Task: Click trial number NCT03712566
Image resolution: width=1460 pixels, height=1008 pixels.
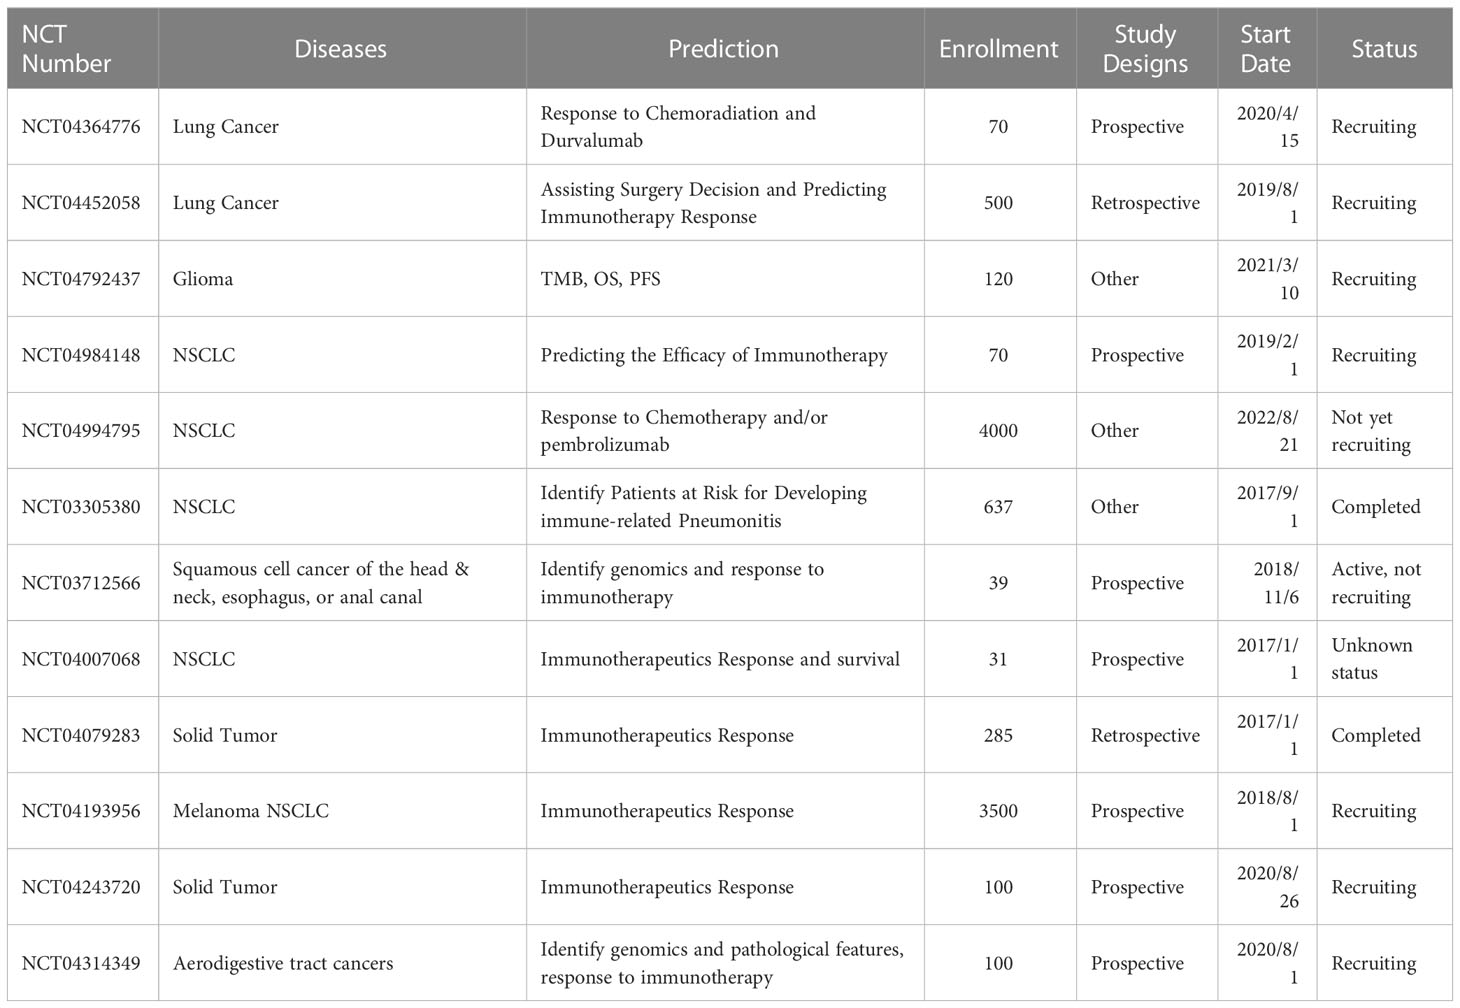Action: 81,583
